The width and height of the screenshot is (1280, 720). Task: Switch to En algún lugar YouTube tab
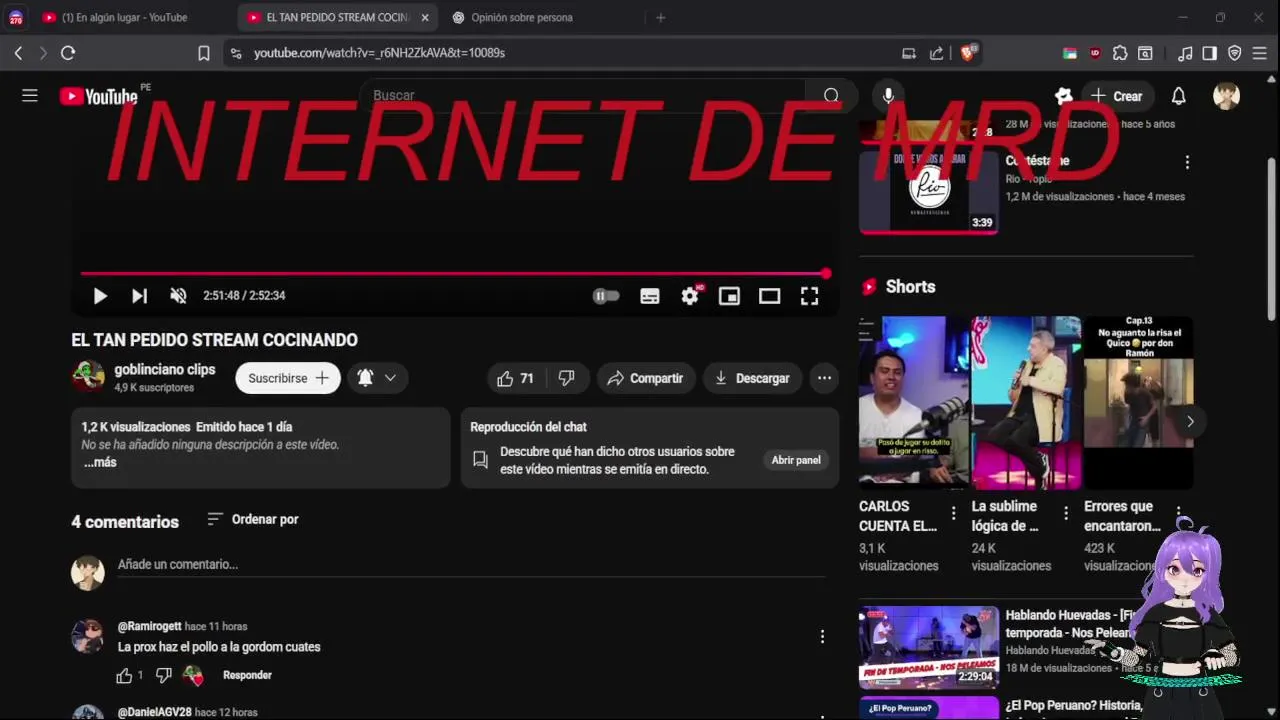pyautogui.click(x=124, y=17)
